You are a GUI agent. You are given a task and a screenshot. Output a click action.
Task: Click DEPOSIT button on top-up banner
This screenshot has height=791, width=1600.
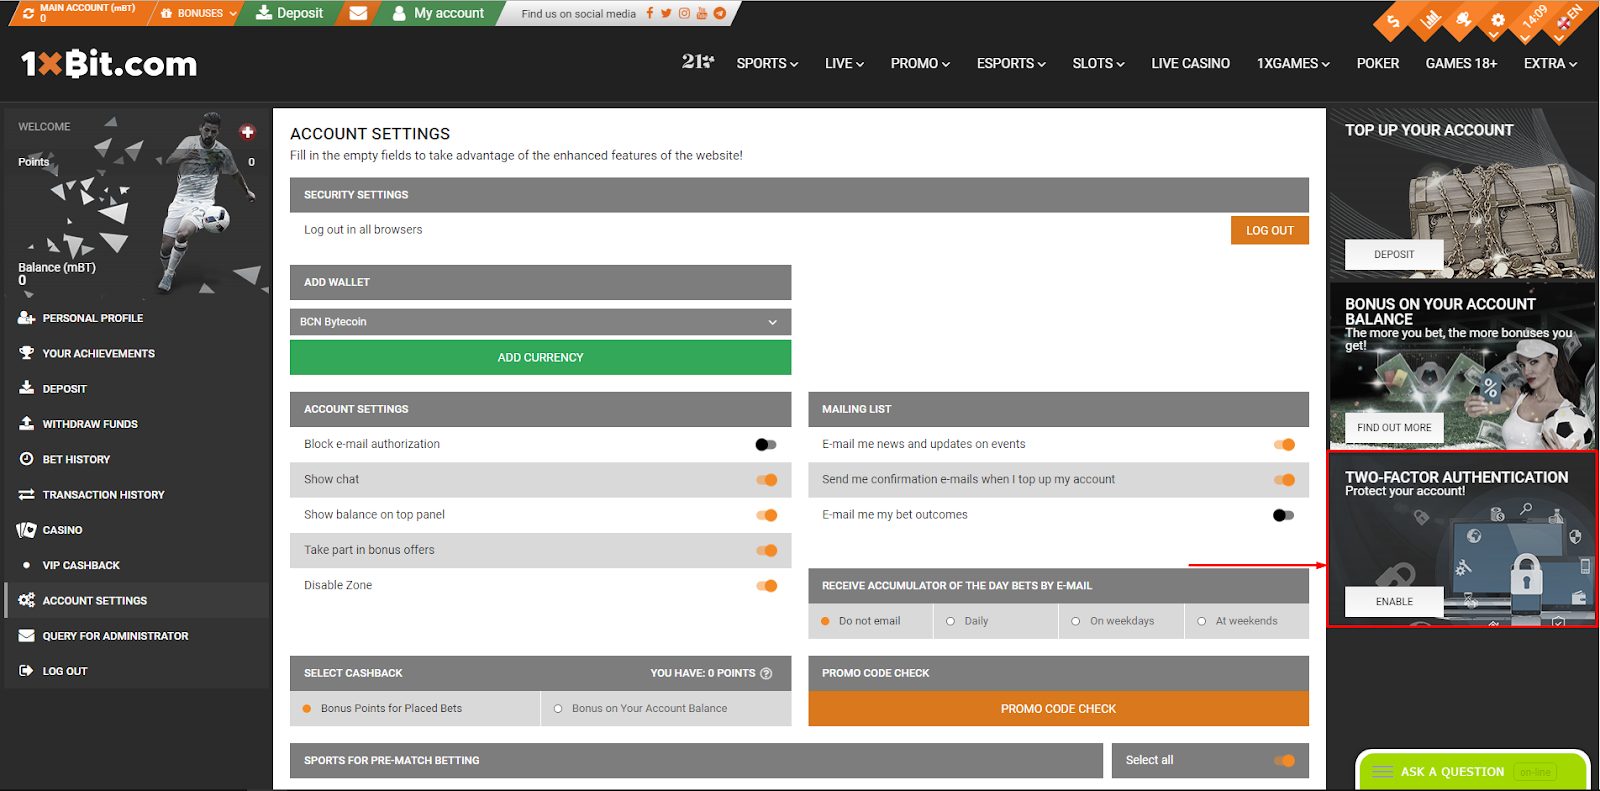(1394, 254)
